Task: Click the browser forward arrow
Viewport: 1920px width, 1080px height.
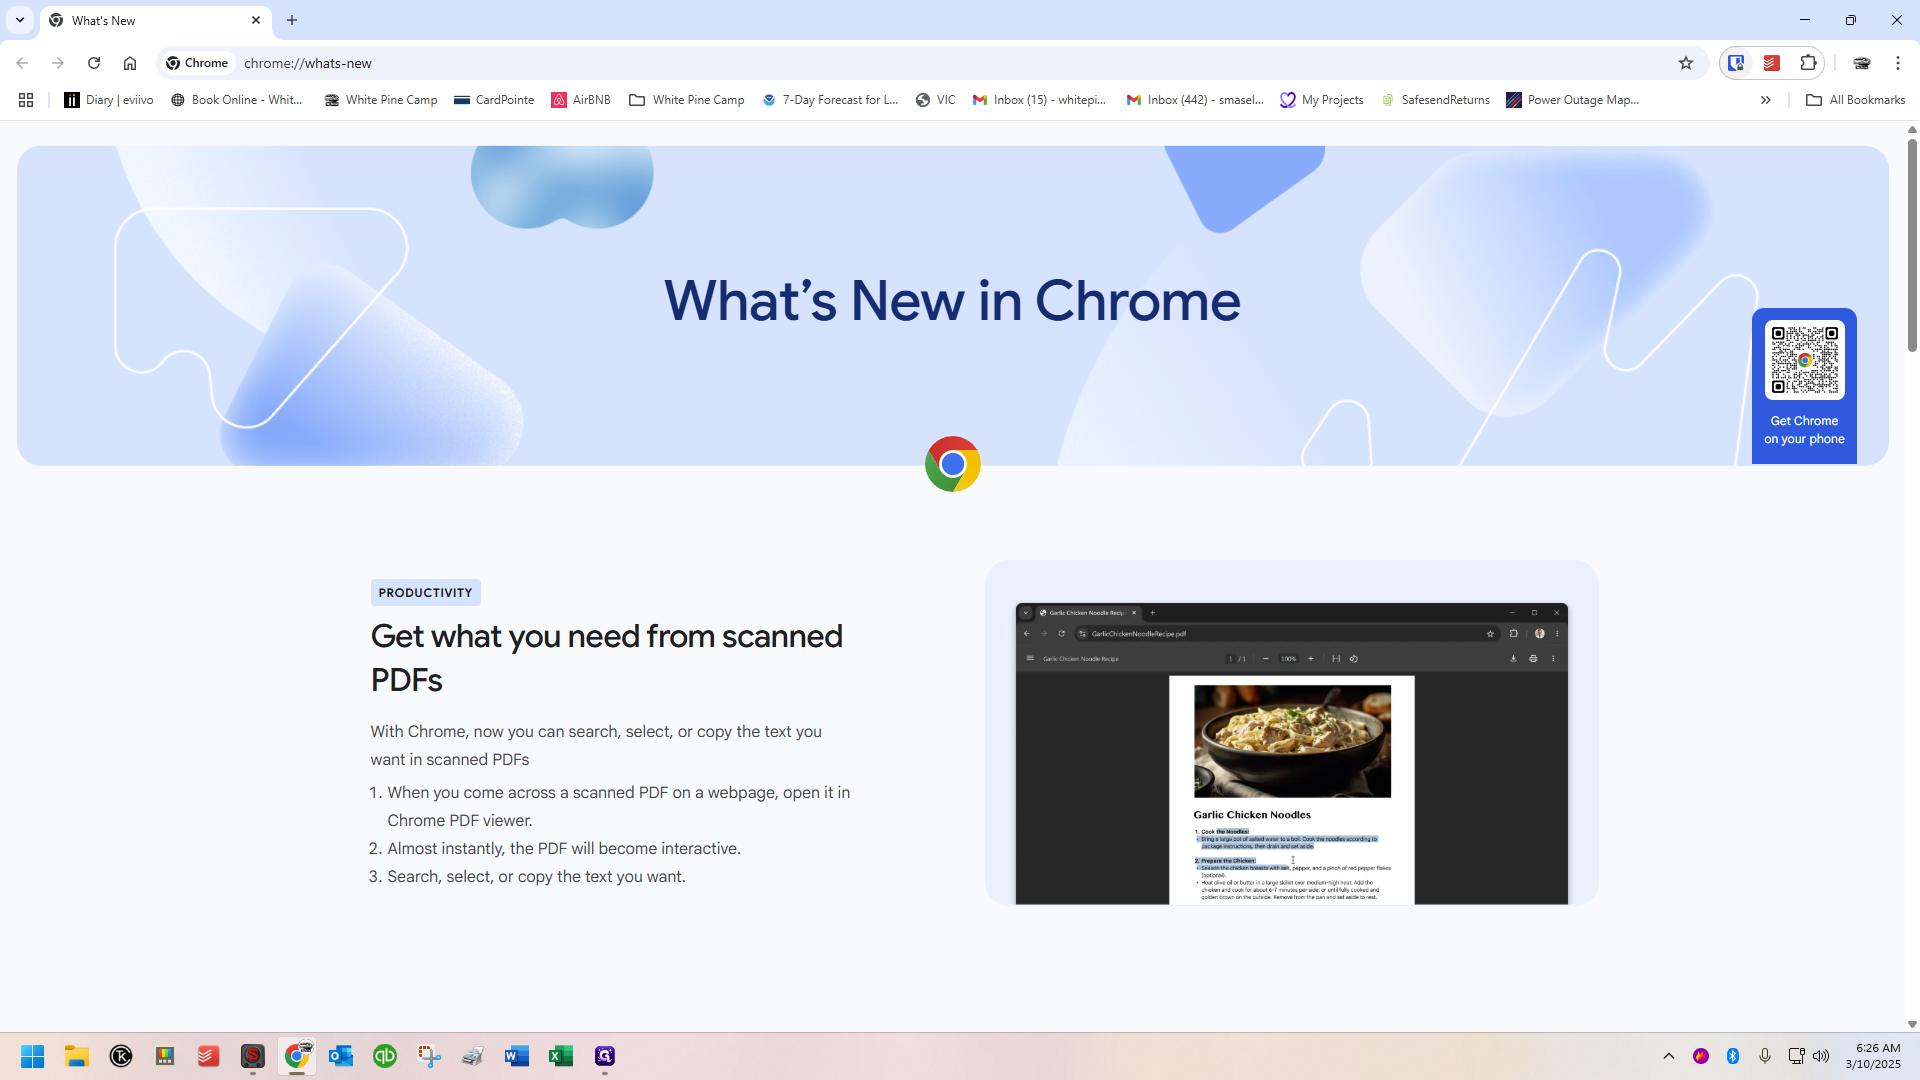Action: 58,63
